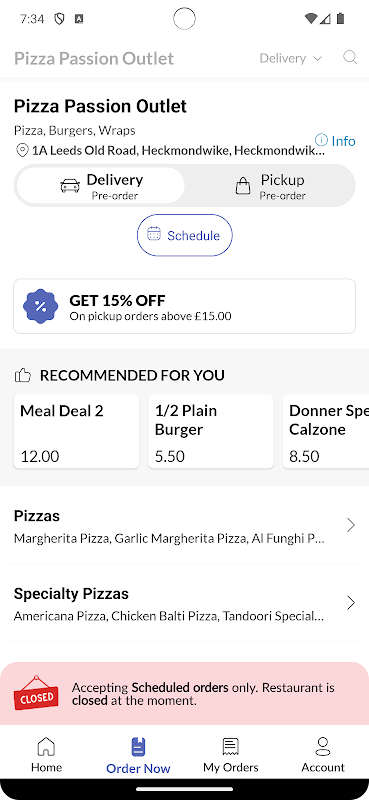The width and height of the screenshot is (369, 800).
Task: Open the Home tab icon
Action: point(46,746)
